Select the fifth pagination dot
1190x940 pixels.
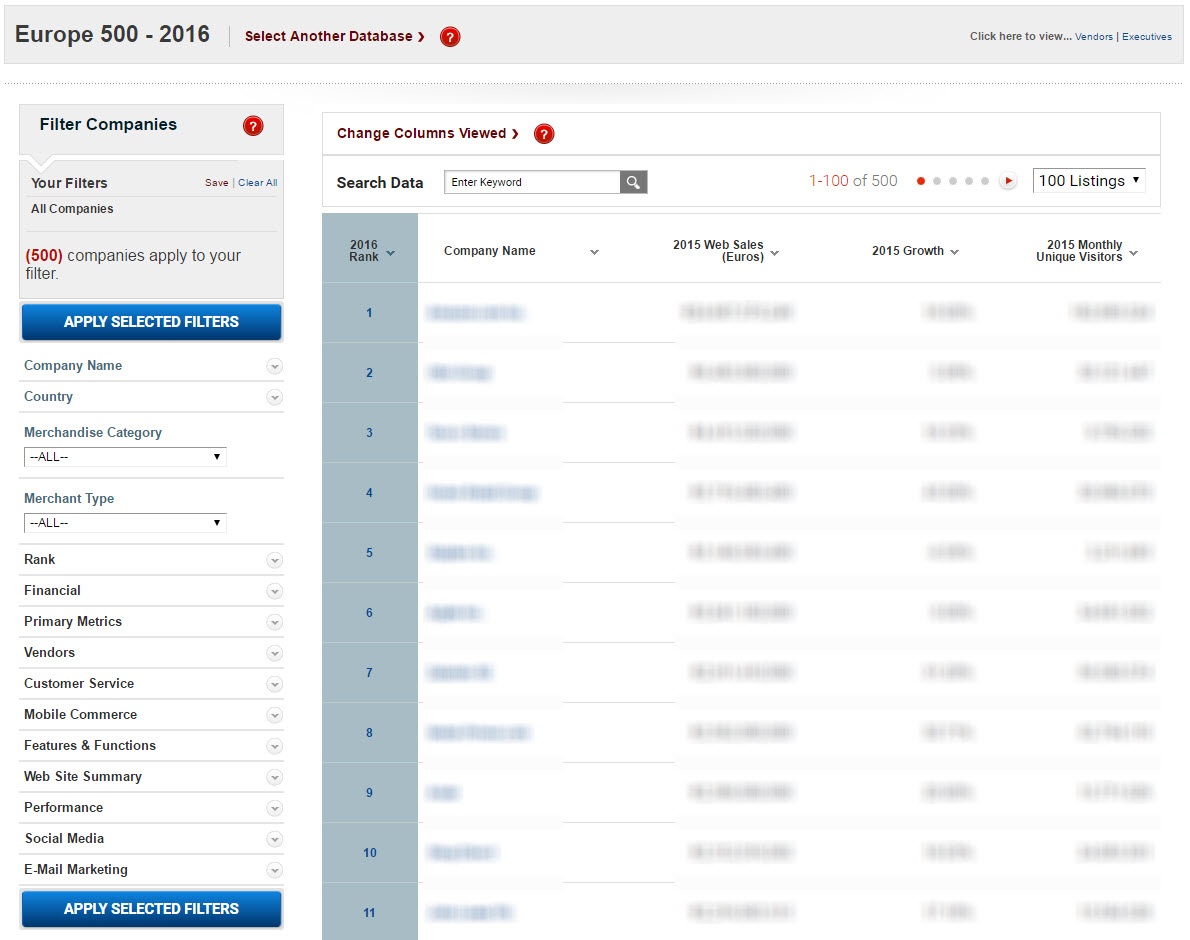coord(984,181)
